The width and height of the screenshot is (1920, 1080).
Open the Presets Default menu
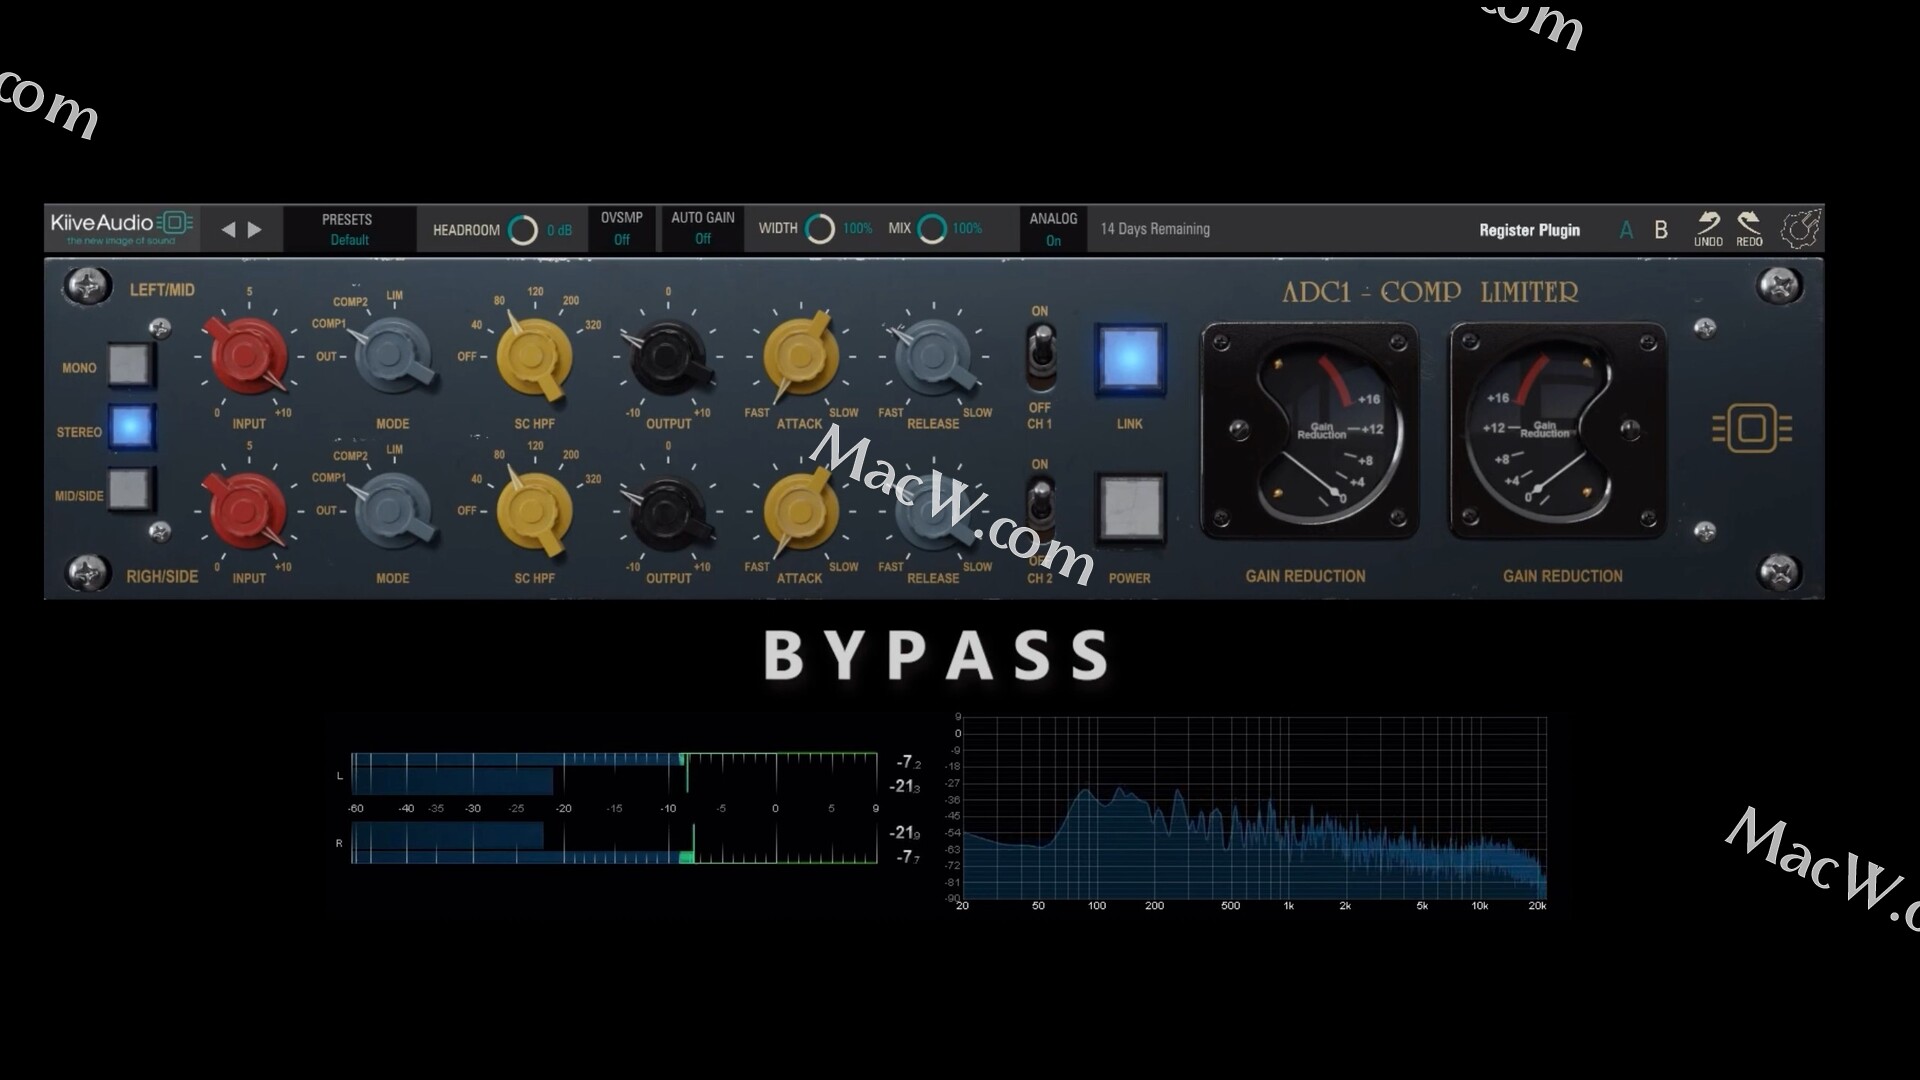coord(348,229)
